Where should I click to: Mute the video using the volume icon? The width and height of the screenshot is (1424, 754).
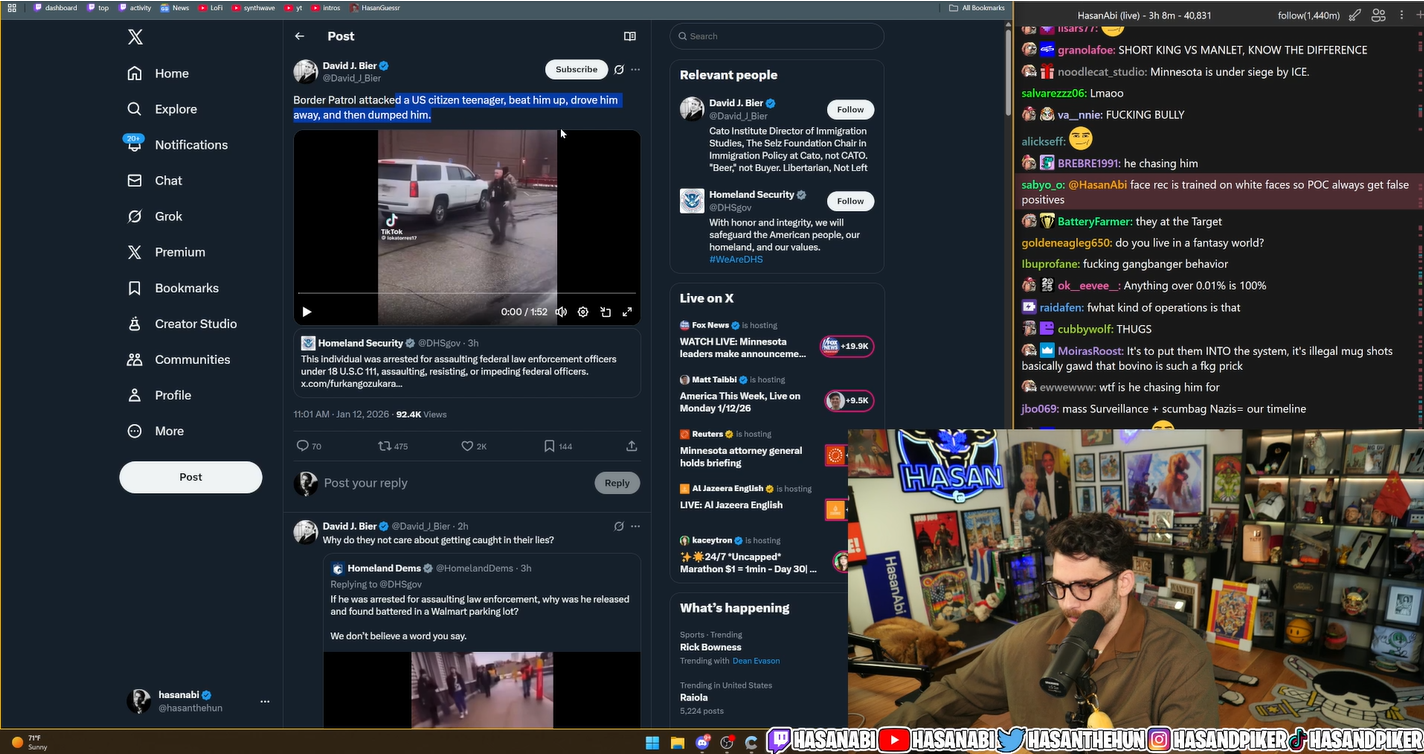pos(561,312)
